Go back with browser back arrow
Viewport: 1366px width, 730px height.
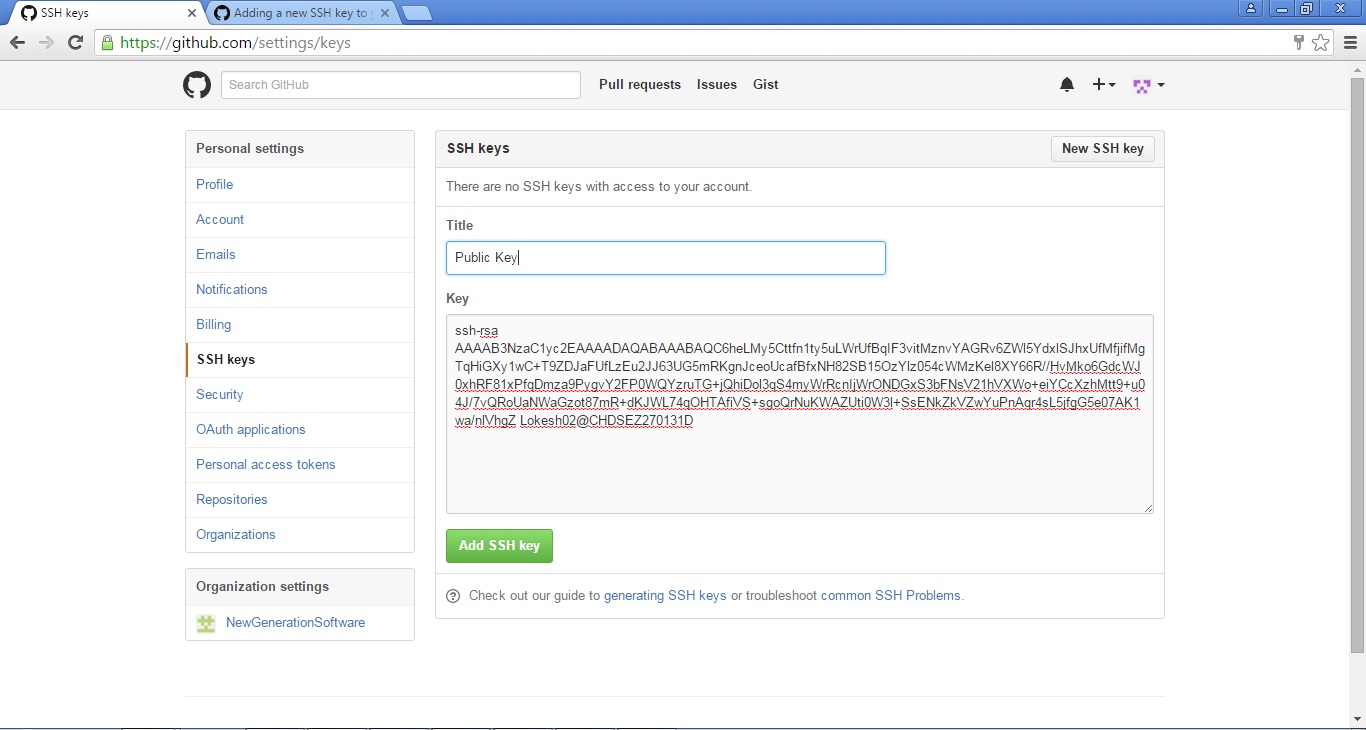pyautogui.click(x=17, y=42)
